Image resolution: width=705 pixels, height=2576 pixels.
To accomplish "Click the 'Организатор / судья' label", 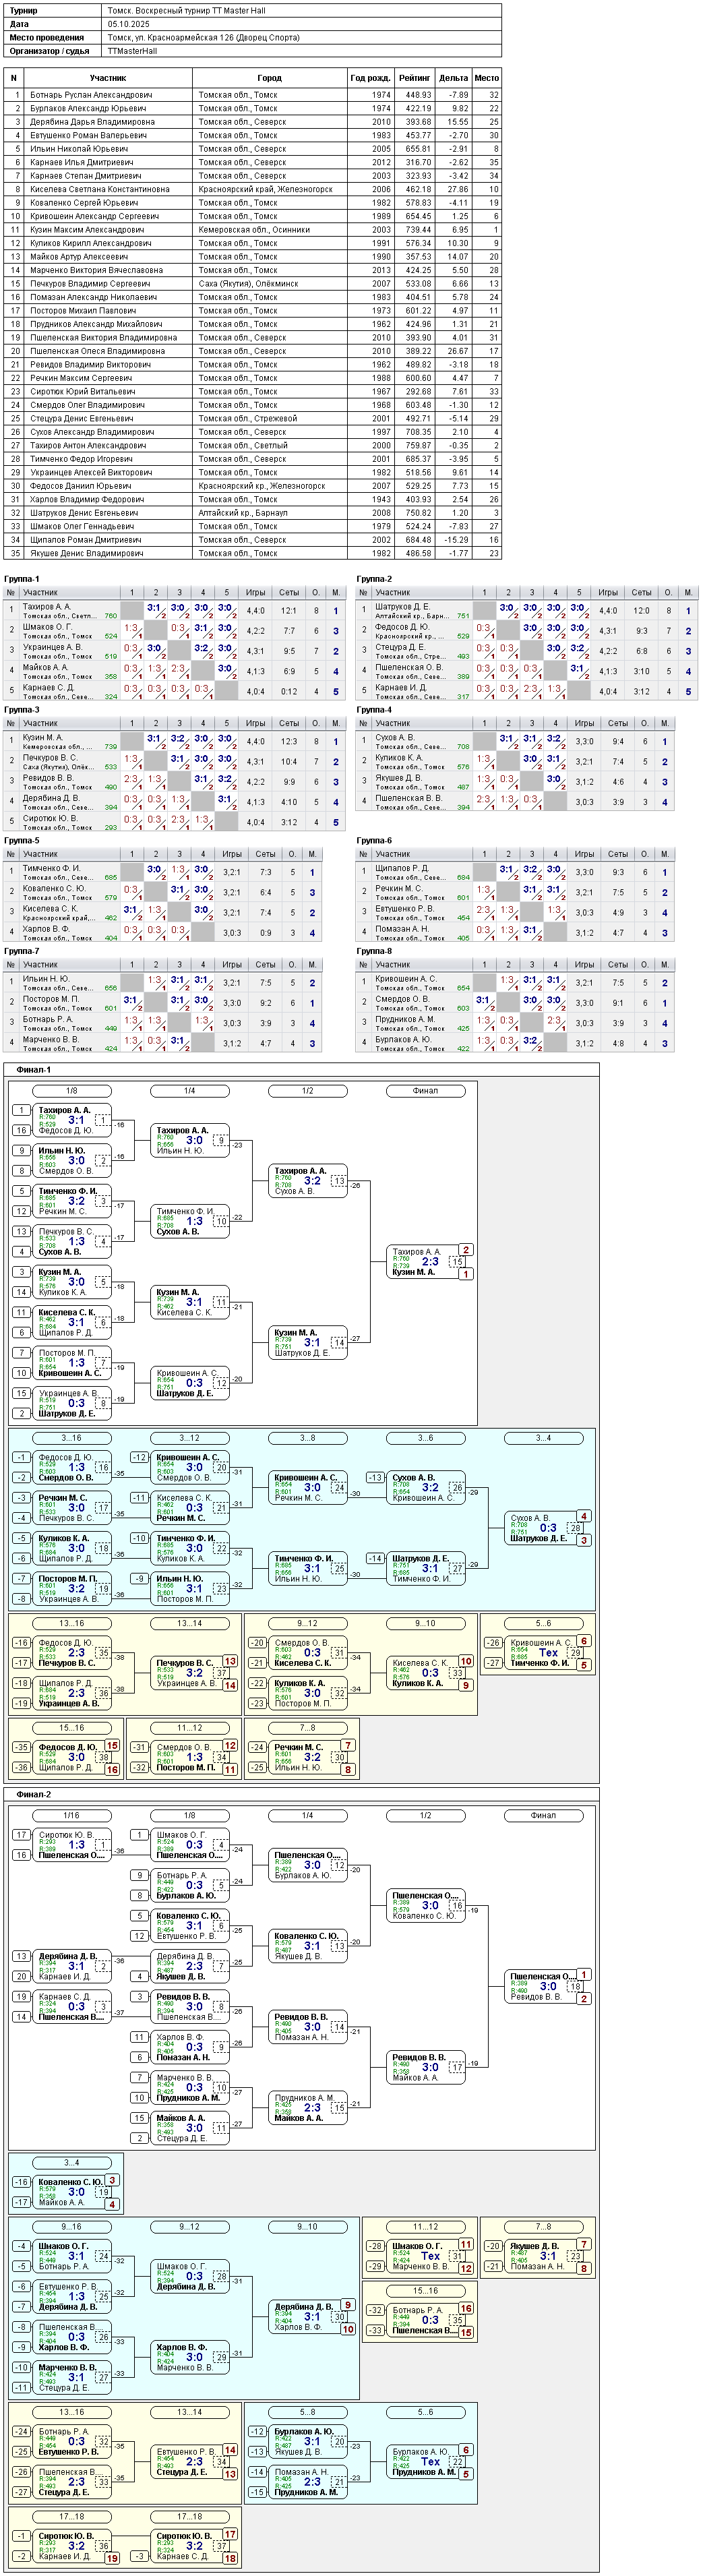I will coord(49,50).
